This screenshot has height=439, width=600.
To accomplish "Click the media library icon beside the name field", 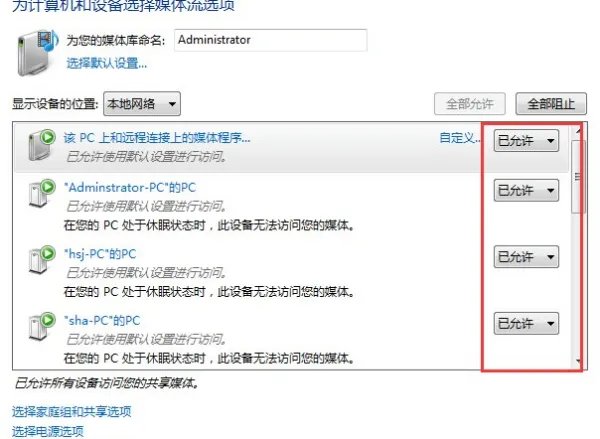I will (x=37, y=53).
